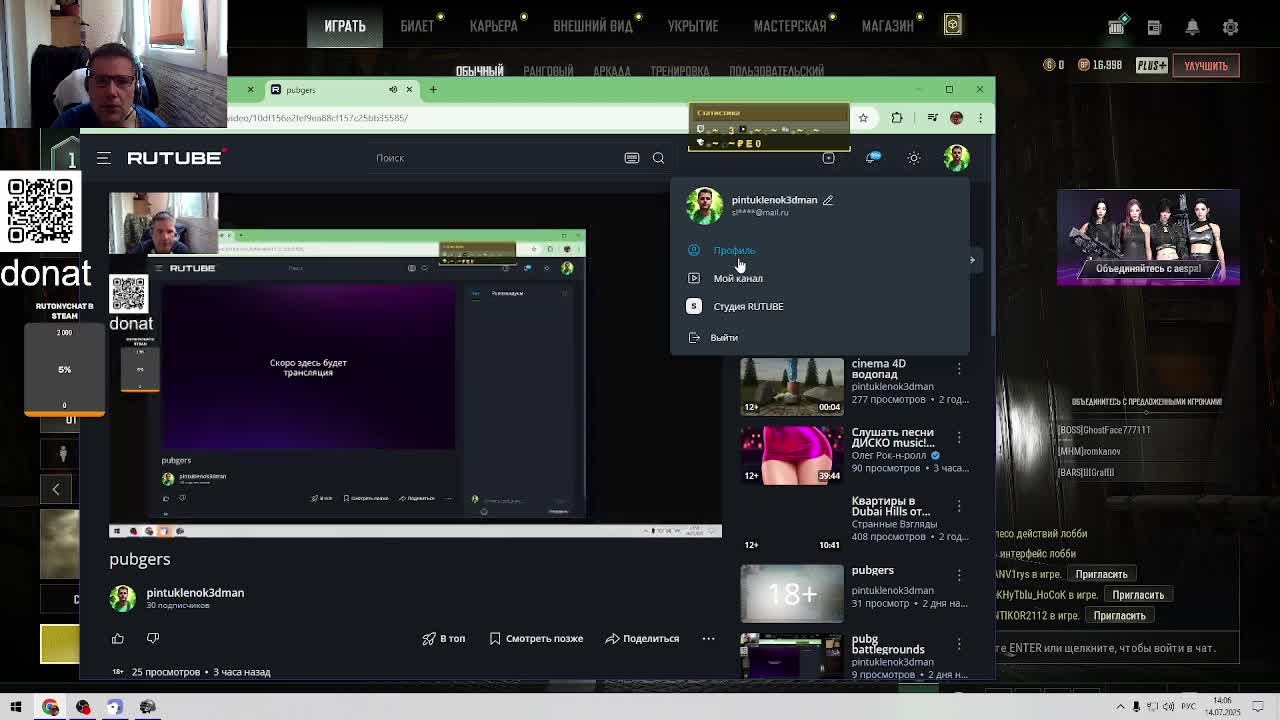The height and width of the screenshot is (720, 1280).
Task: Open Chrome from the taskbar
Action: click(x=50, y=707)
